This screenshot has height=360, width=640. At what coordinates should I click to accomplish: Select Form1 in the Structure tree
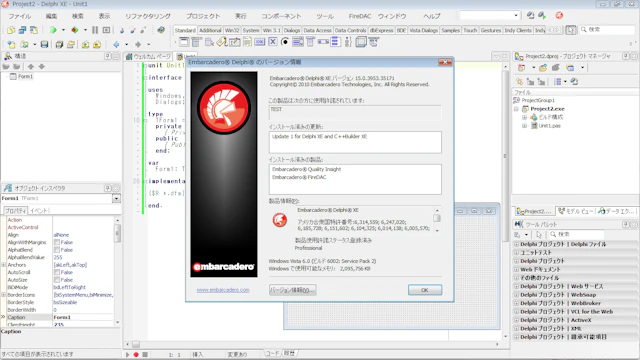pos(25,76)
